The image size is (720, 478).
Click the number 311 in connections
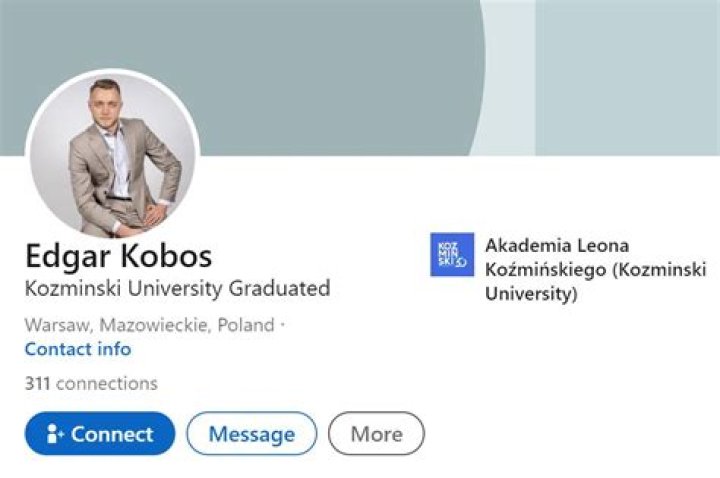(x=38, y=383)
